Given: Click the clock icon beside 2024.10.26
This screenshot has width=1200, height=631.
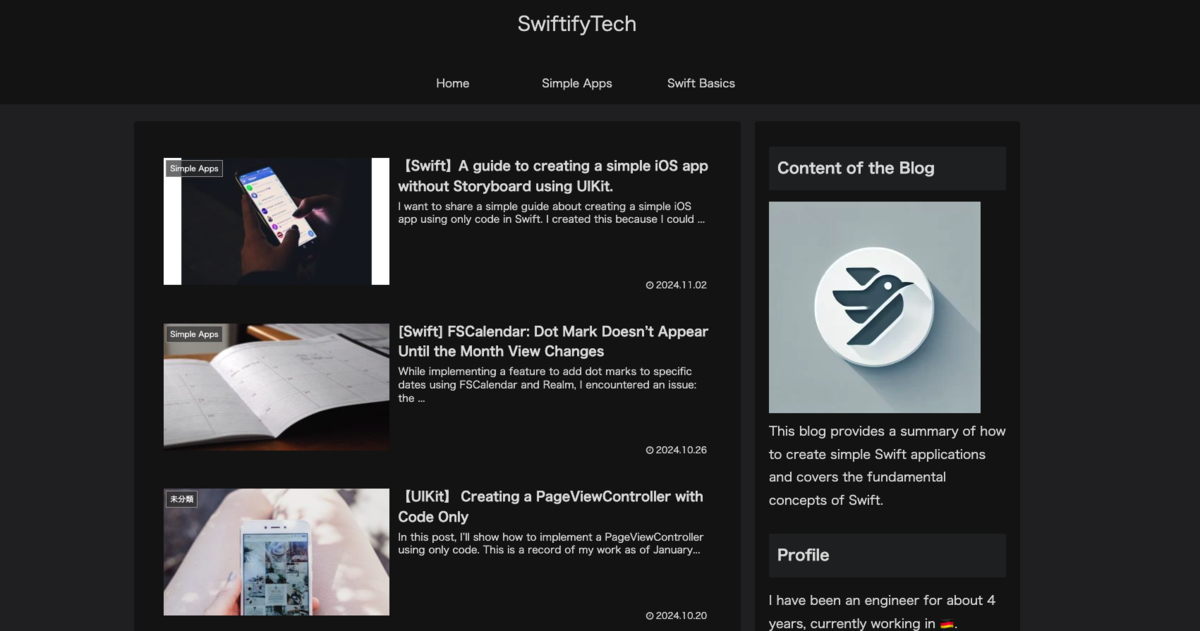Looking at the screenshot, I should [x=650, y=450].
